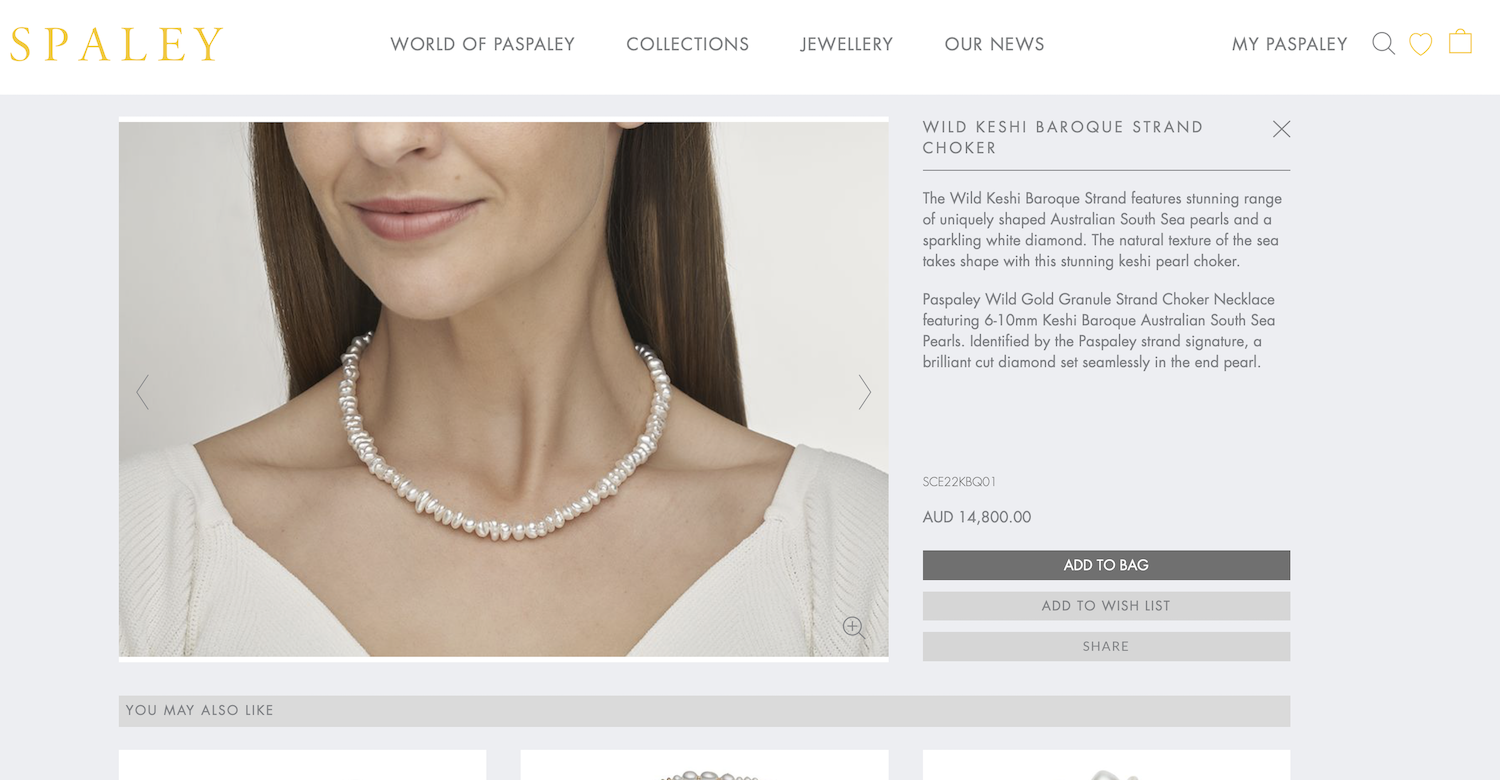Open the wish list heart icon

pyautogui.click(x=1420, y=44)
